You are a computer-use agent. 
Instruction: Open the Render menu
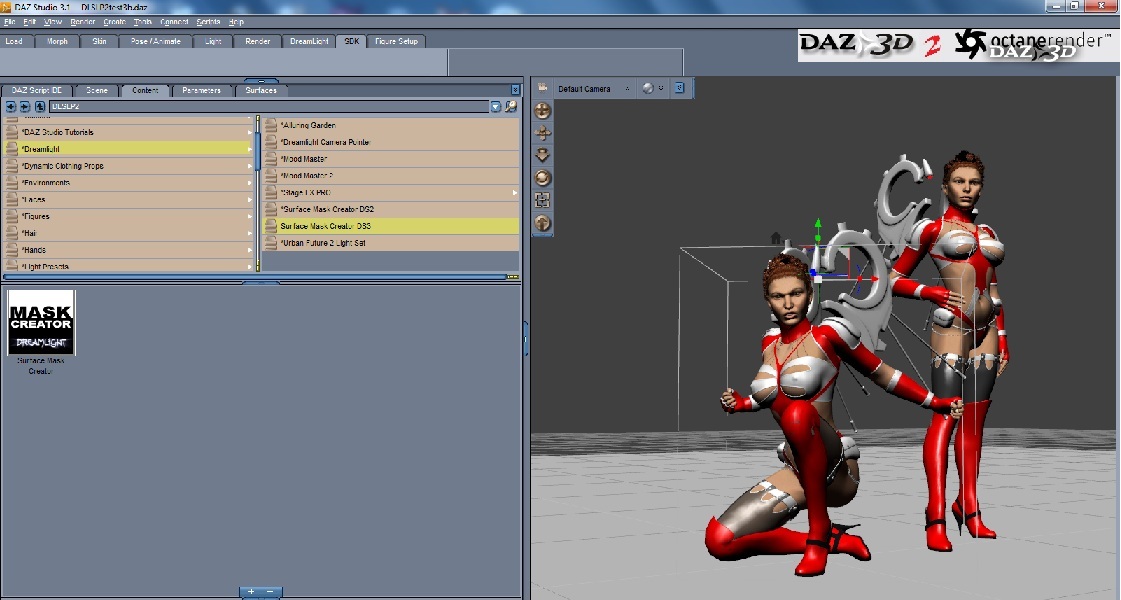(x=82, y=22)
